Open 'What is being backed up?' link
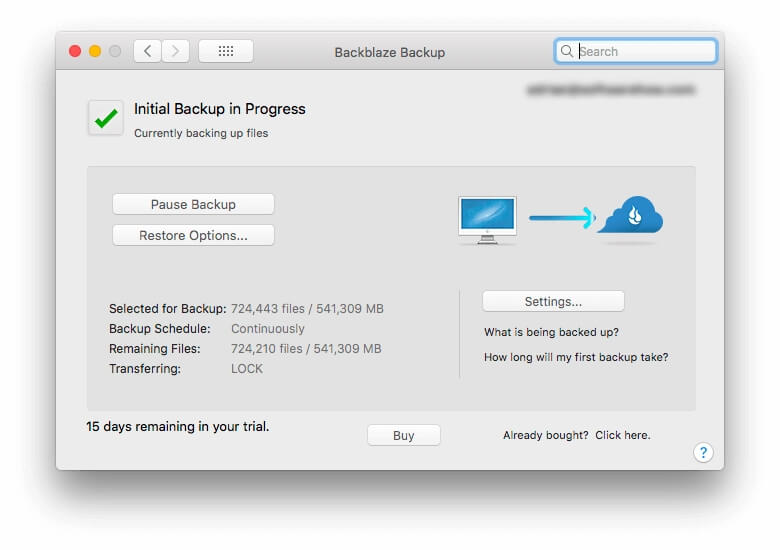780x550 pixels. click(551, 332)
